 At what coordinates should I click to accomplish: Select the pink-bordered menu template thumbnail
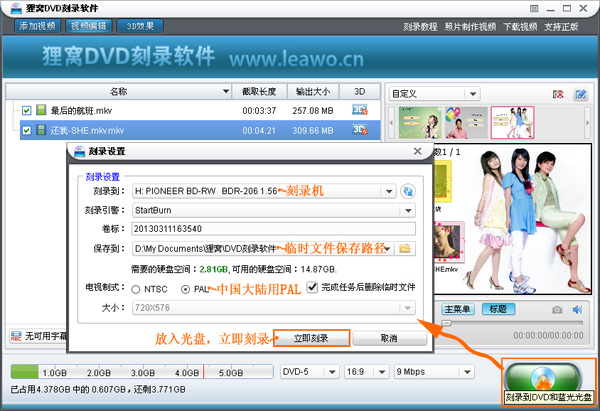512,122
